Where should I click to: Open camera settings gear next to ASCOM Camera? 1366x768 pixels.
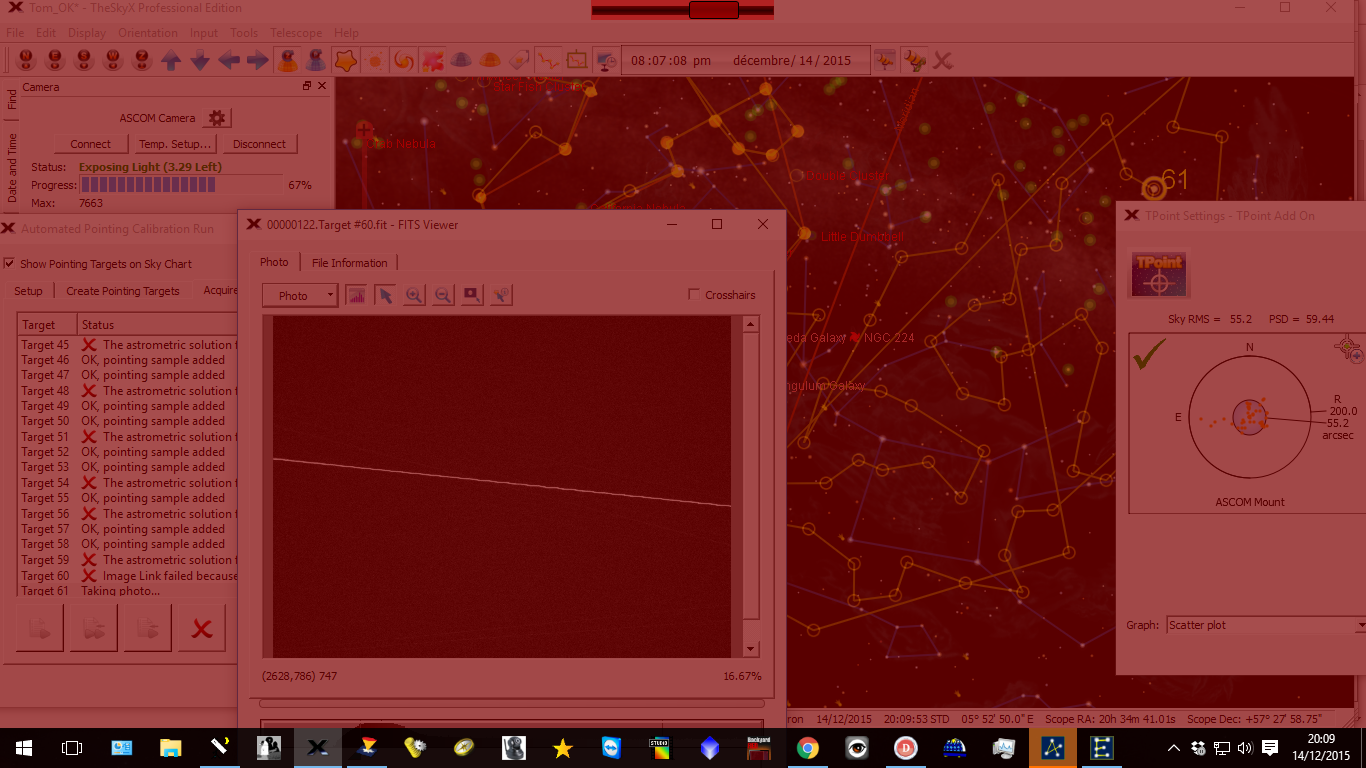(217, 118)
